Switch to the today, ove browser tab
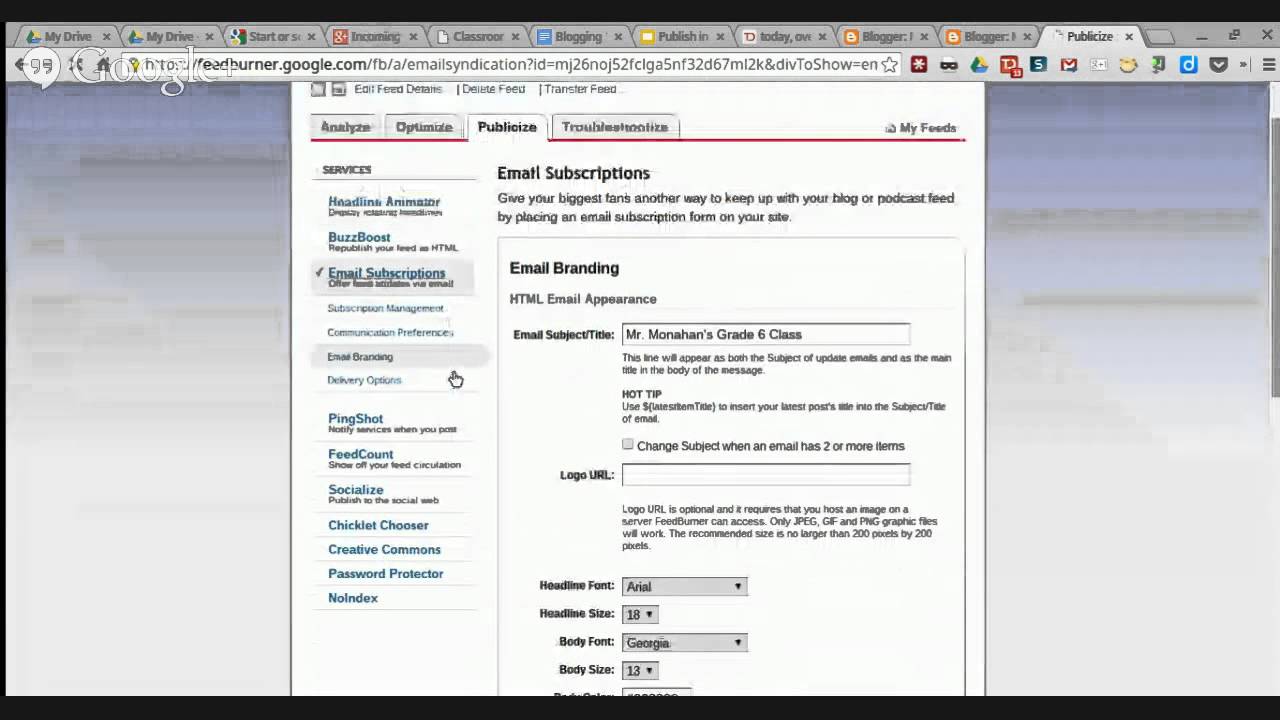This screenshot has height=720, width=1280. [785, 36]
